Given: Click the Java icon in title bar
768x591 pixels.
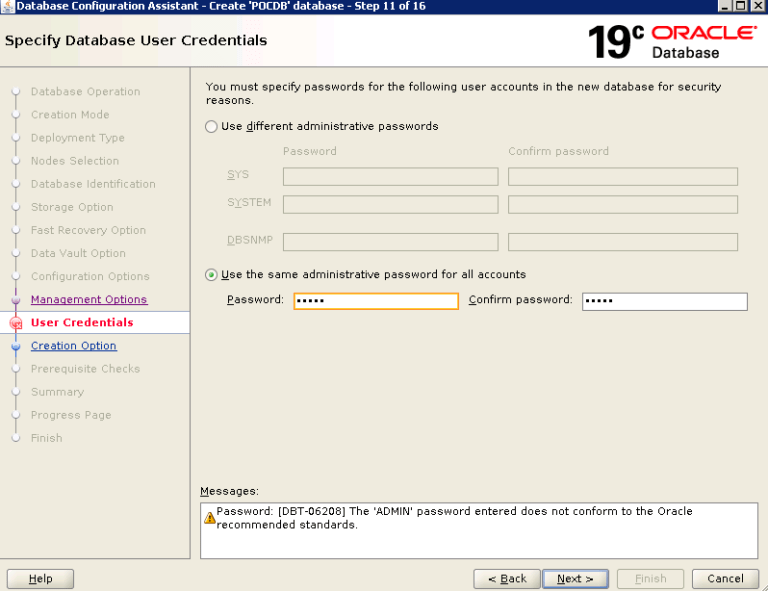Looking at the screenshot, I should 8,6.
